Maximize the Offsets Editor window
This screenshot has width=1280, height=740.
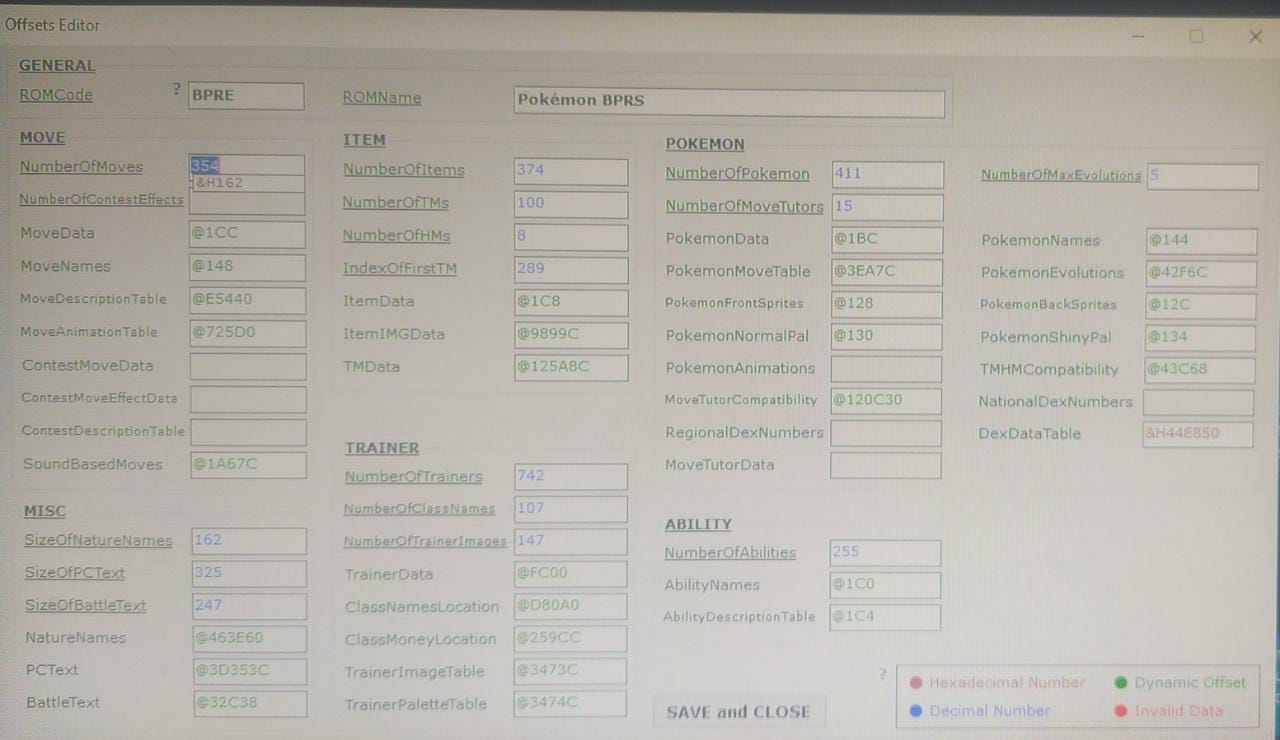(x=1196, y=37)
